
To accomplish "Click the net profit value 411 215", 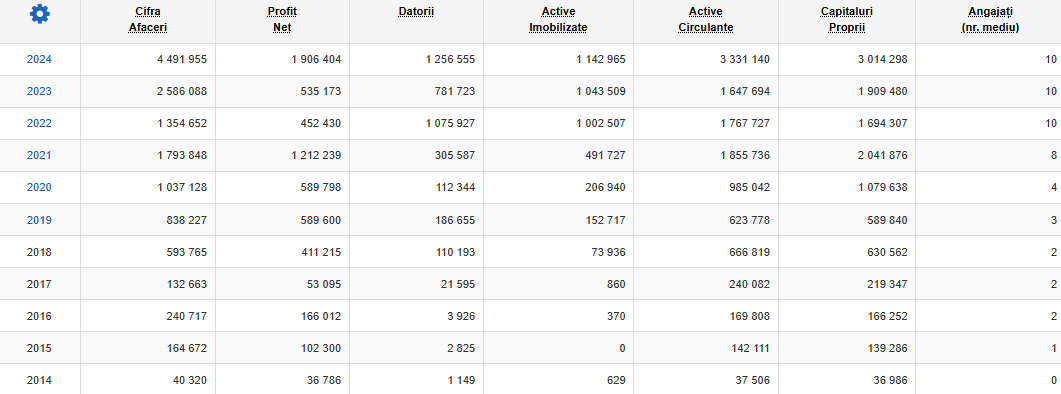I will [x=321, y=252].
